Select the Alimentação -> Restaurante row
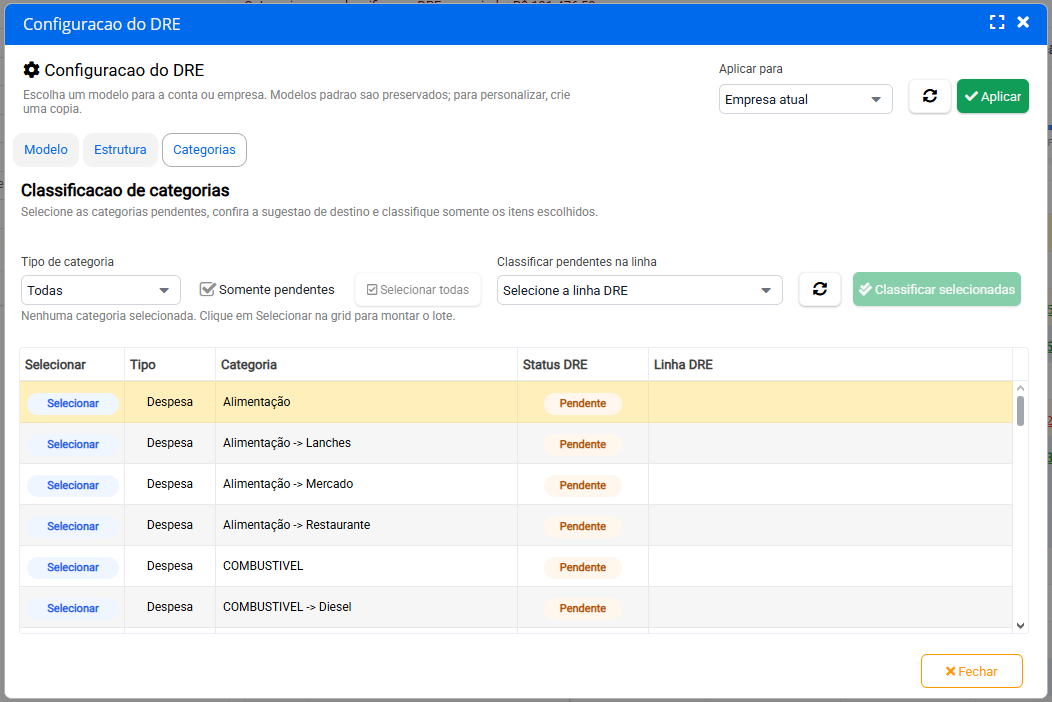 pos(72,526)
